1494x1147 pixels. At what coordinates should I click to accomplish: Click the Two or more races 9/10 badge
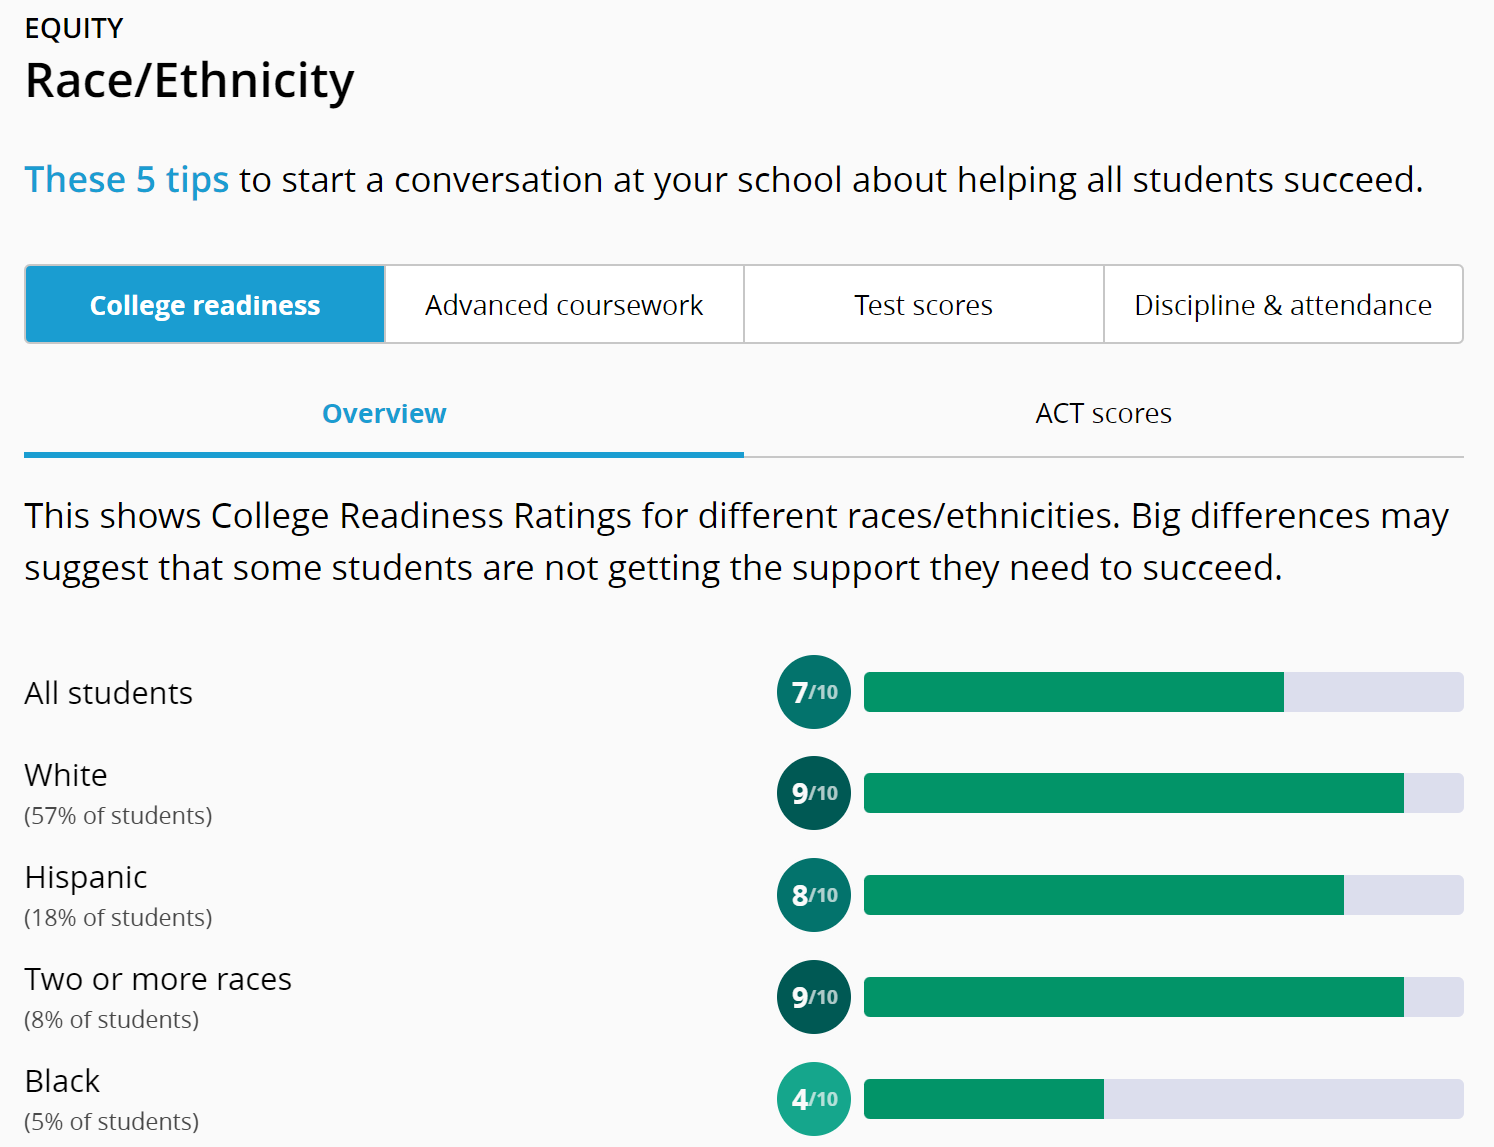(x=813, y=997)
